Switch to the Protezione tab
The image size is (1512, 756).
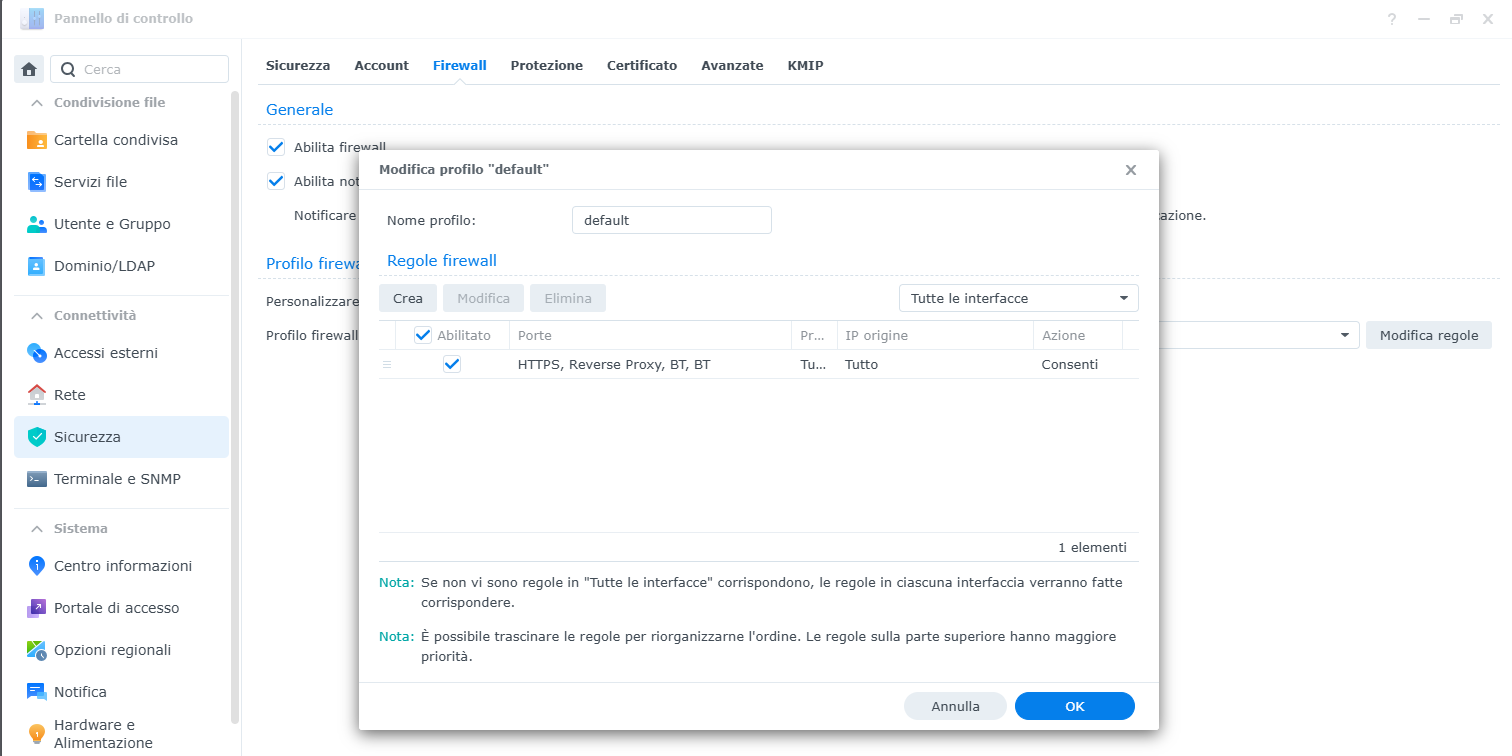pyautogui.click(x=546, y=65)
